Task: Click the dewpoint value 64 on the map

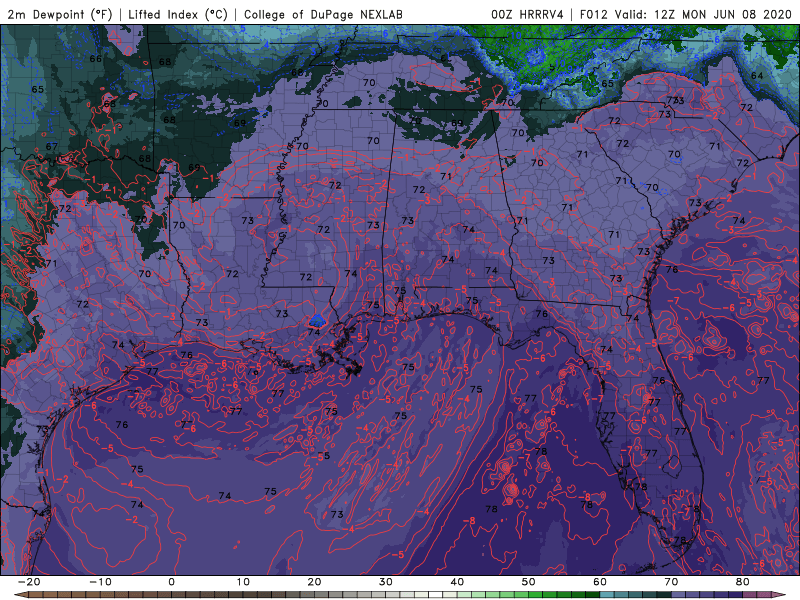Action: [x=757, y=76]
